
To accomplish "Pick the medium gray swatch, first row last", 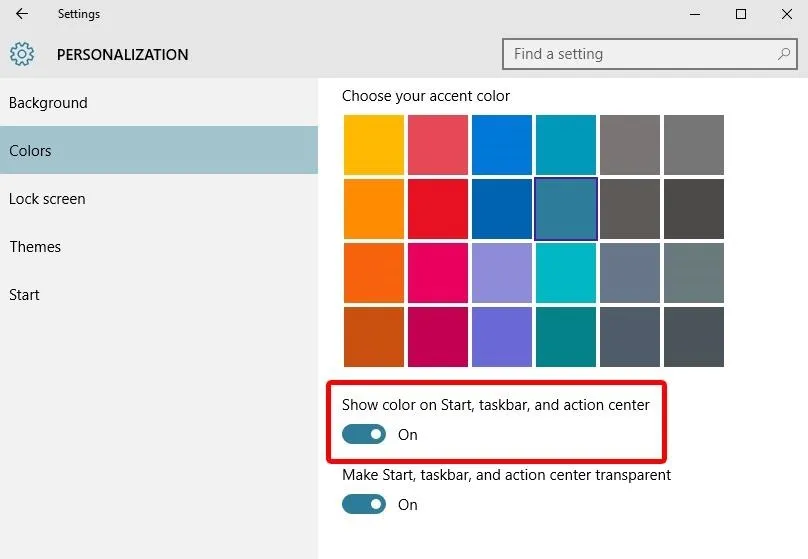I will point(694,145).
